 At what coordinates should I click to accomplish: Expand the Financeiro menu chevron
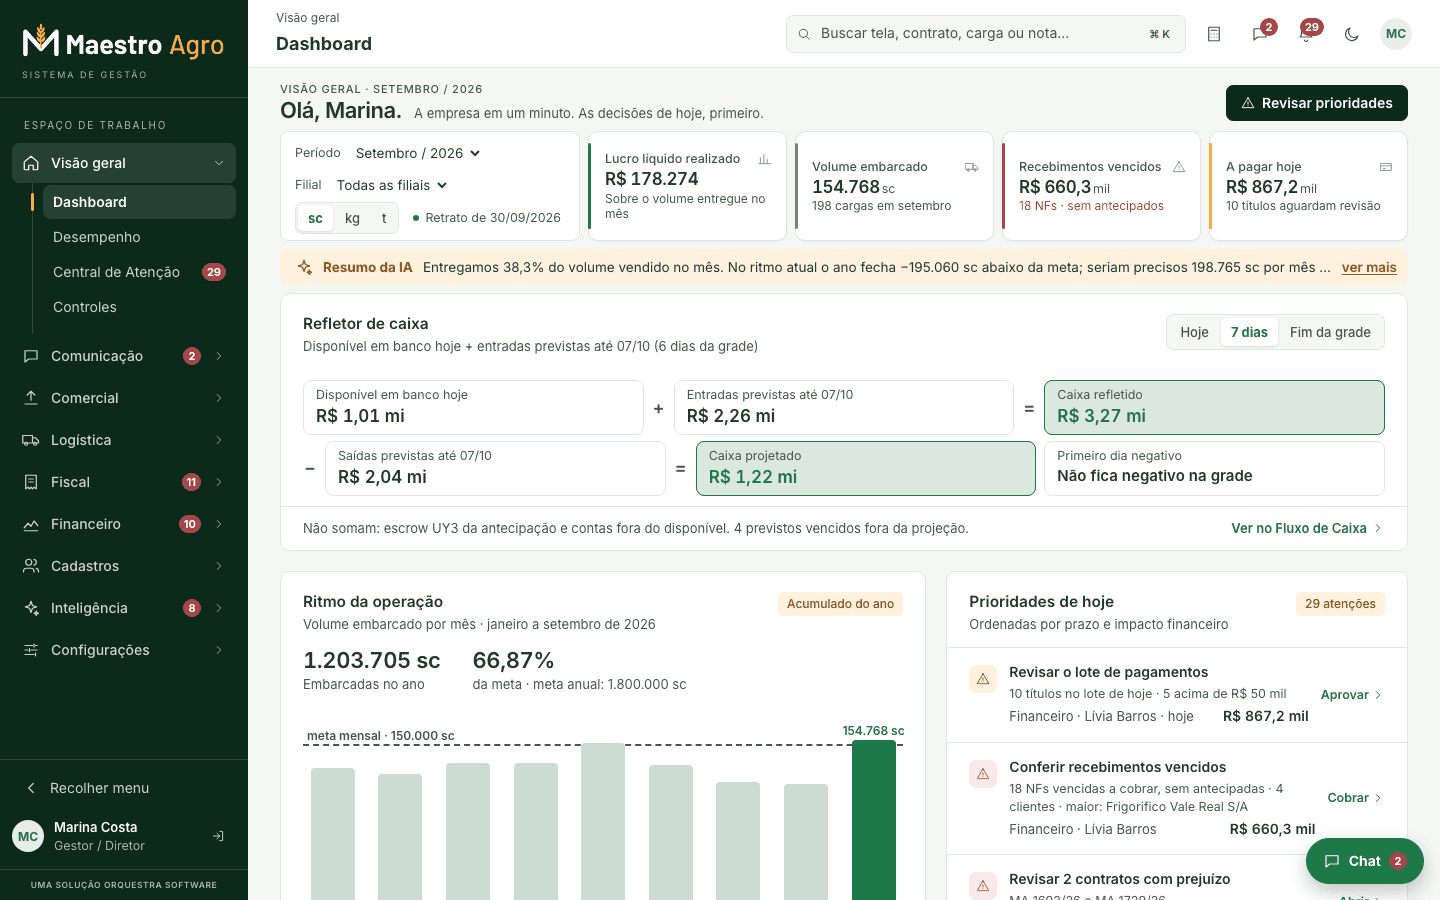[219, 524]
